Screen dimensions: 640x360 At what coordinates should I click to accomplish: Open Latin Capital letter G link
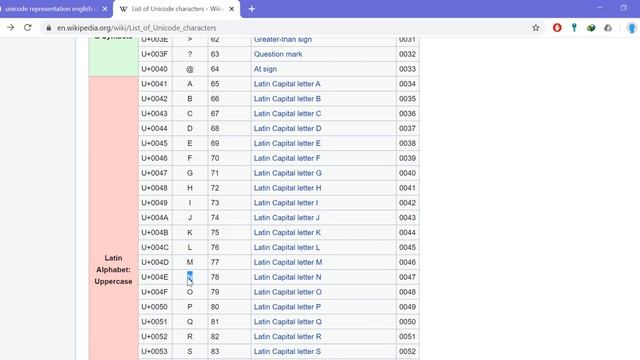[287, 173]
